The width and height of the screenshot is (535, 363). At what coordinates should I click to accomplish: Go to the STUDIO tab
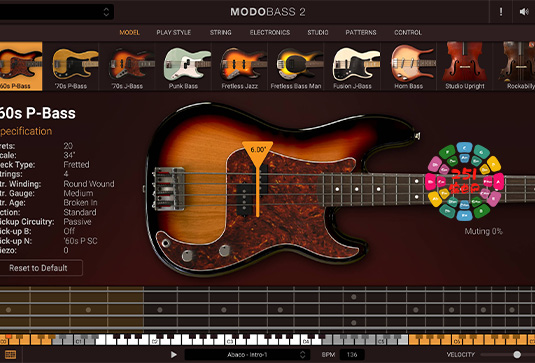click(x=318, y=32)
